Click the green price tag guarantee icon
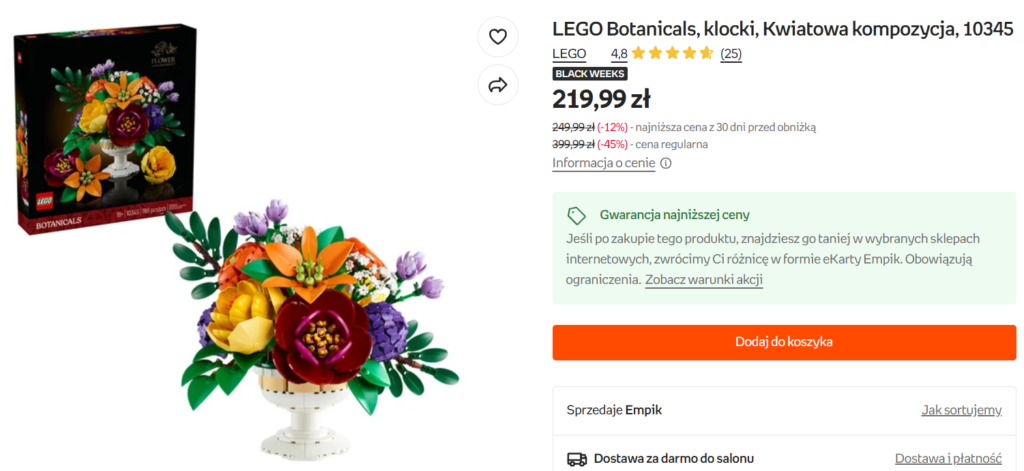The height and width of the screenshot is (471, 1024). tap(576, 215)
